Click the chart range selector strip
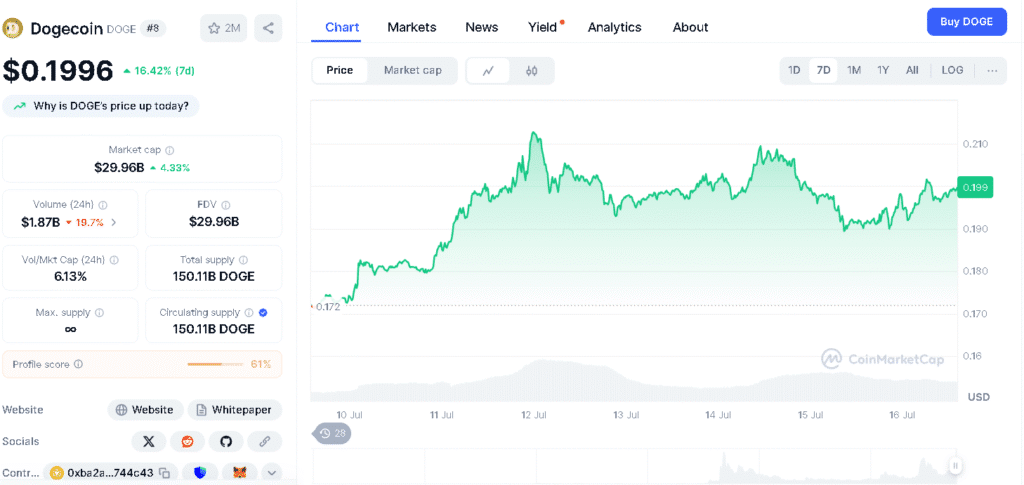Image resolution: width=1024 pixels, height=485 pixels. [x=633, y=465]
